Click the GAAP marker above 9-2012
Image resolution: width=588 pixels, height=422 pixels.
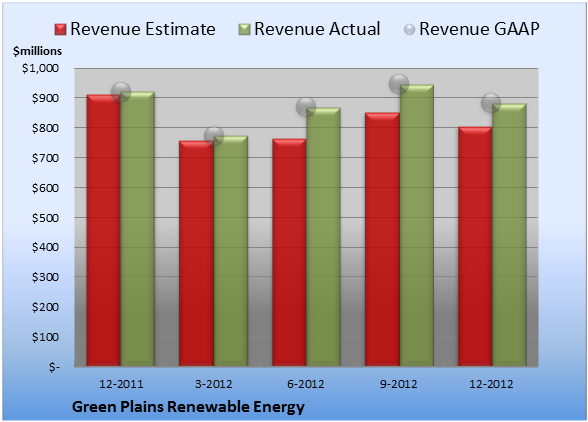click(399, 84)
